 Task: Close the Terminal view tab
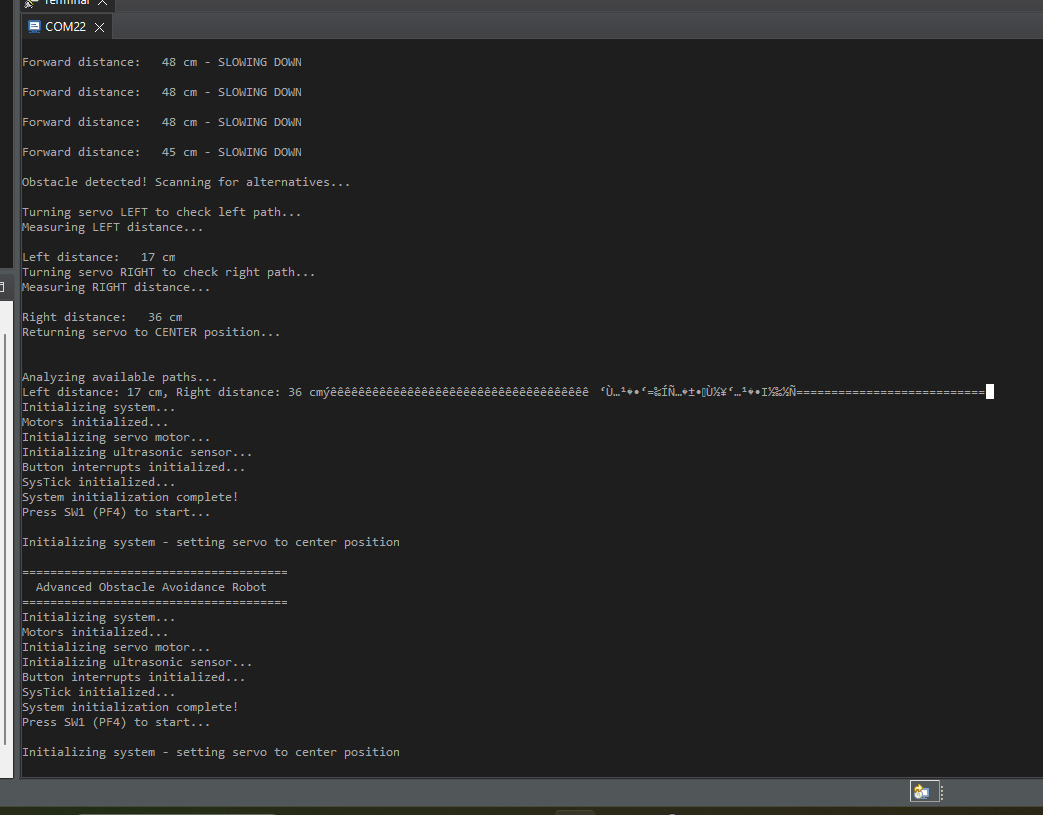point(103,3)
